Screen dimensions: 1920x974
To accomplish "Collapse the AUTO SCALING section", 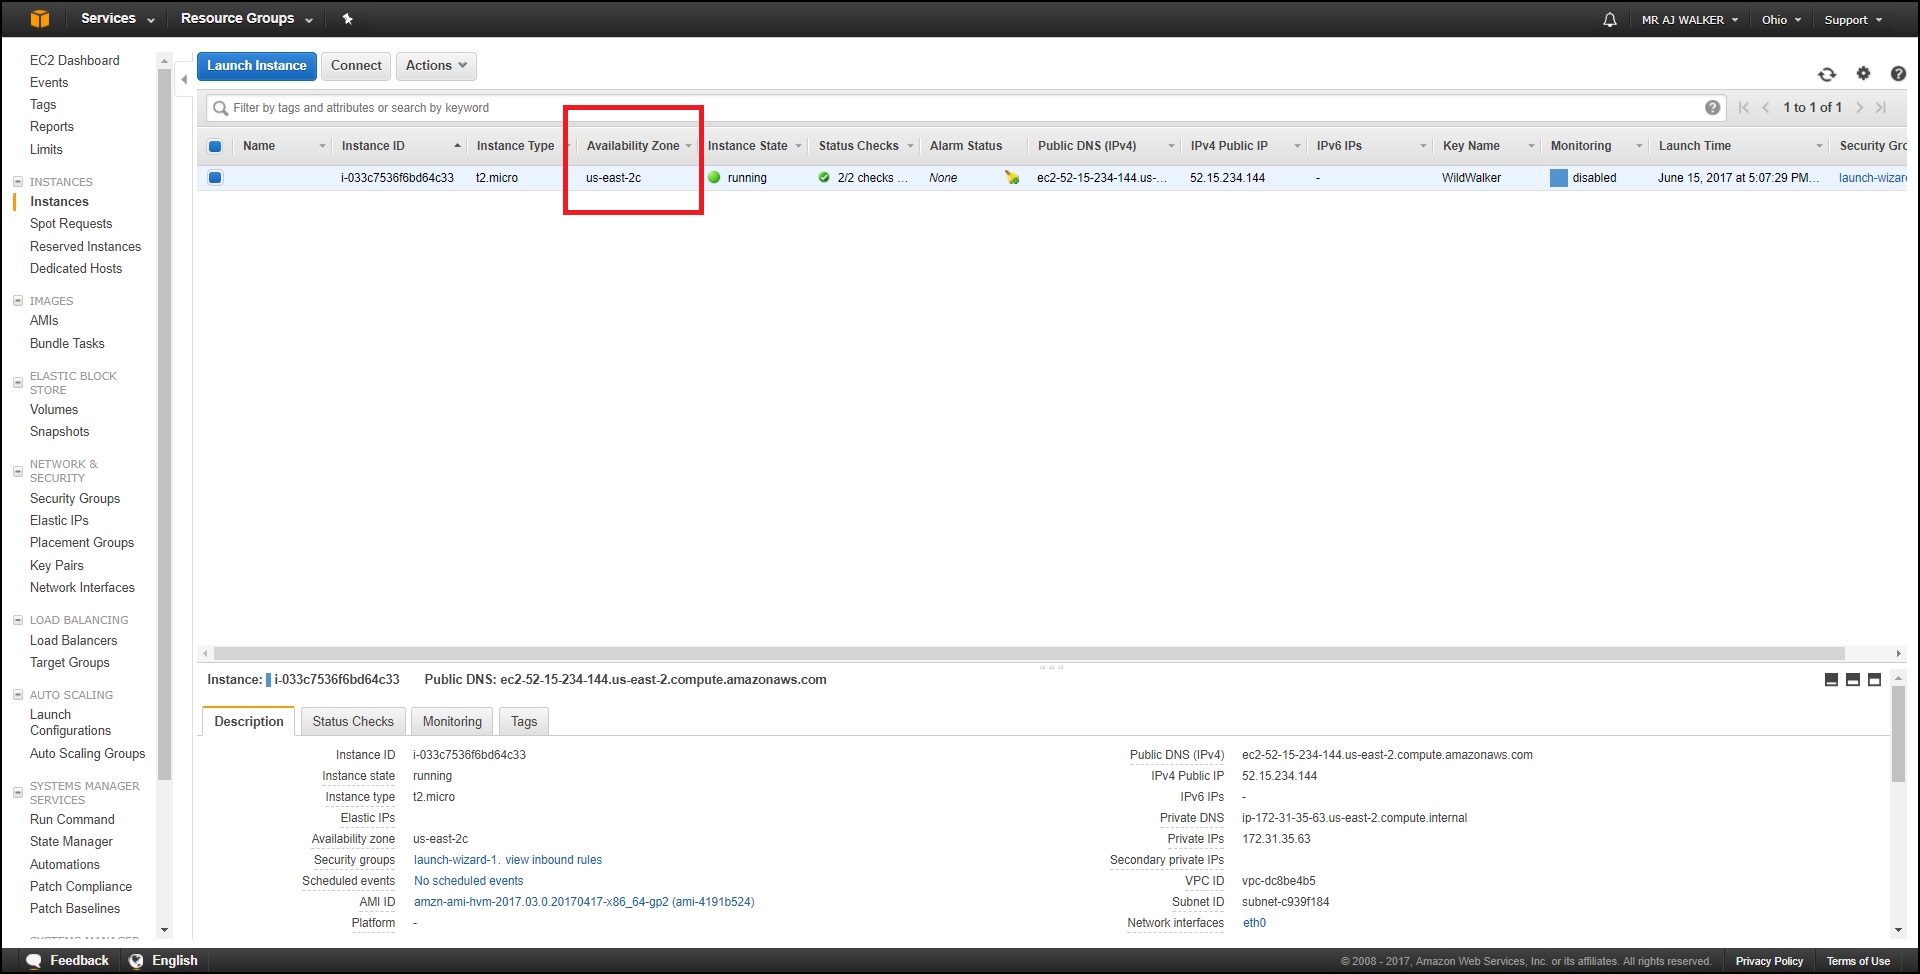I will point(18,695).
